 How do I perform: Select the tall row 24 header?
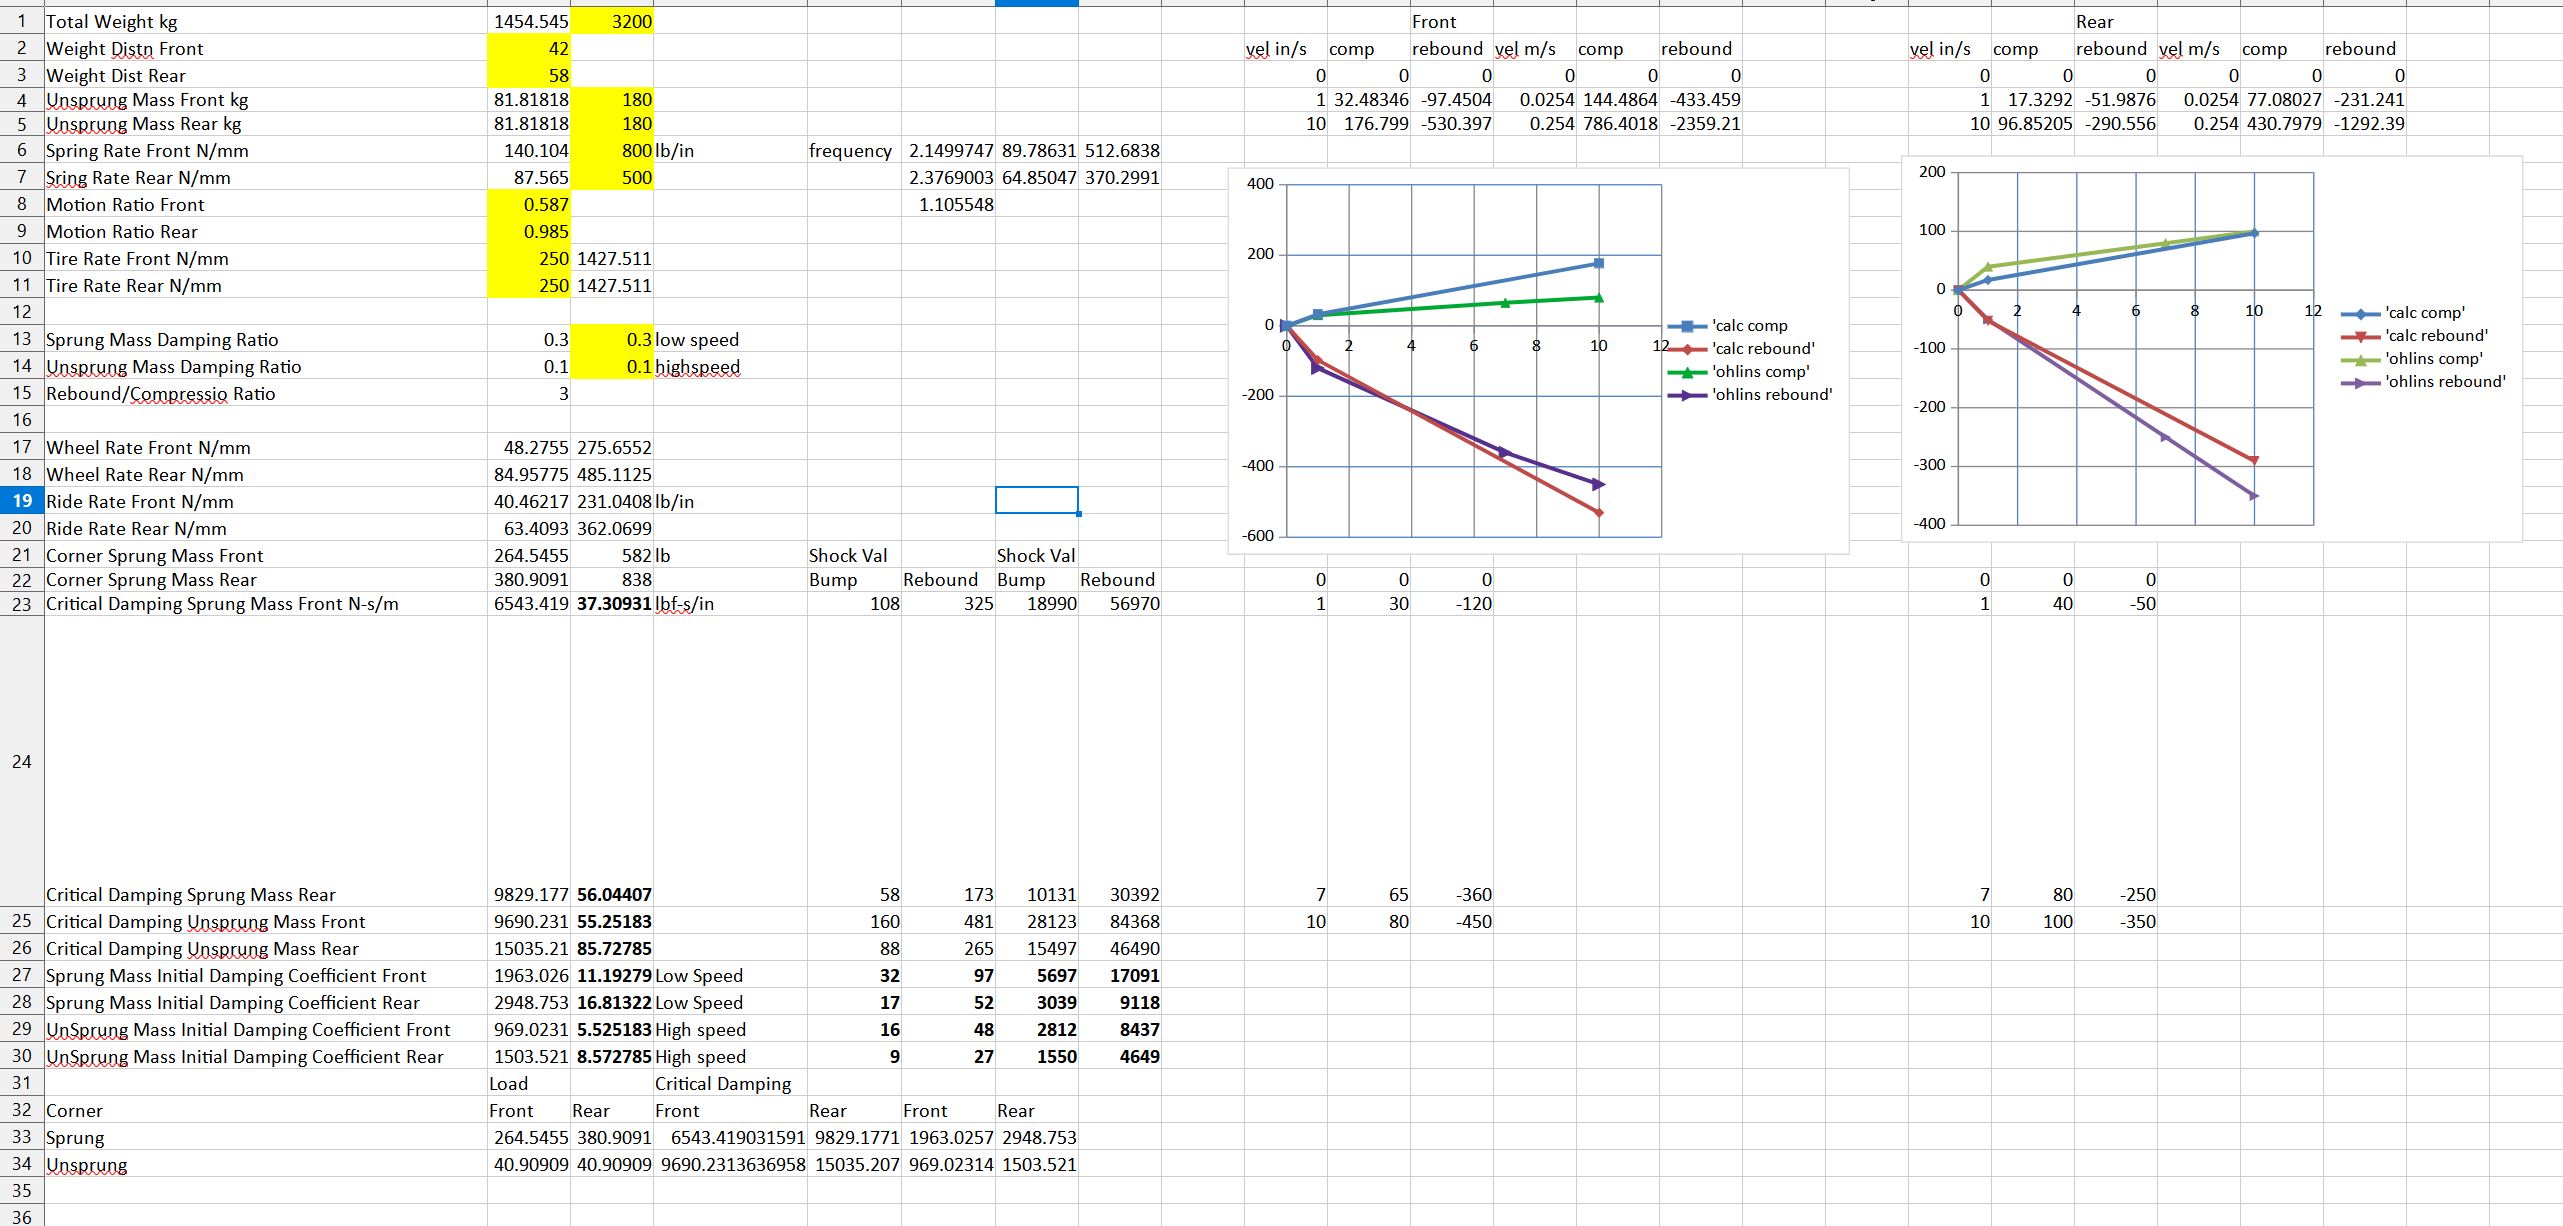click(22, 762)
